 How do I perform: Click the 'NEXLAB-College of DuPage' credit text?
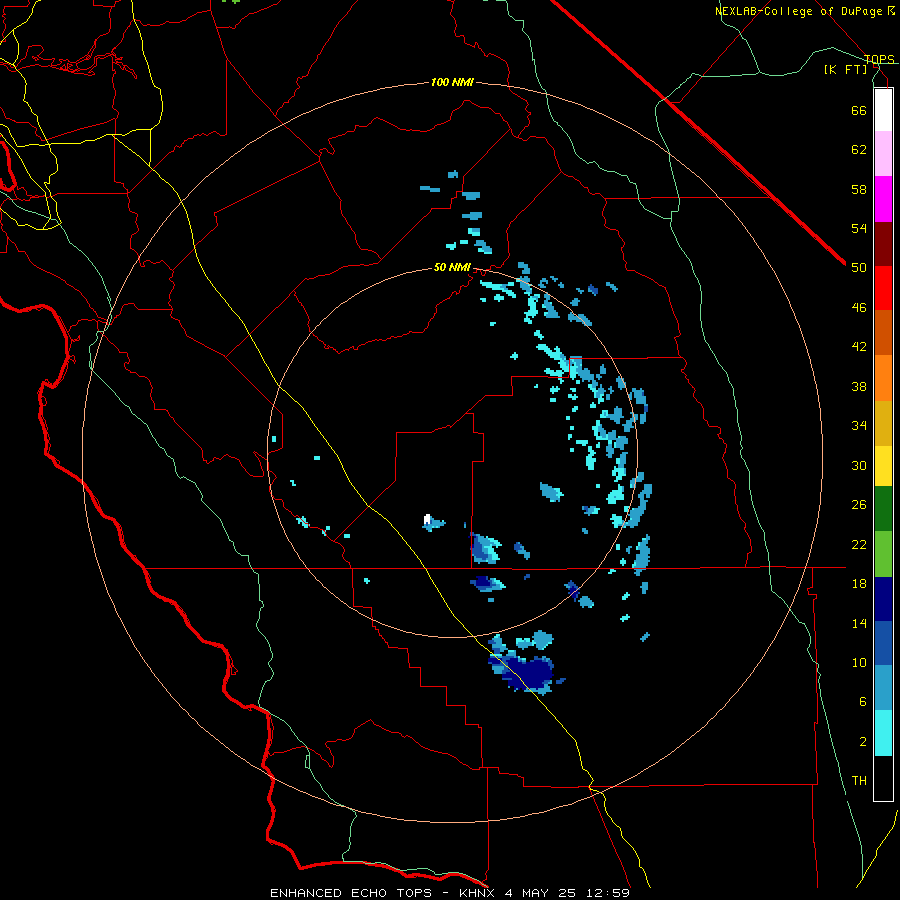tap(798, 11)
